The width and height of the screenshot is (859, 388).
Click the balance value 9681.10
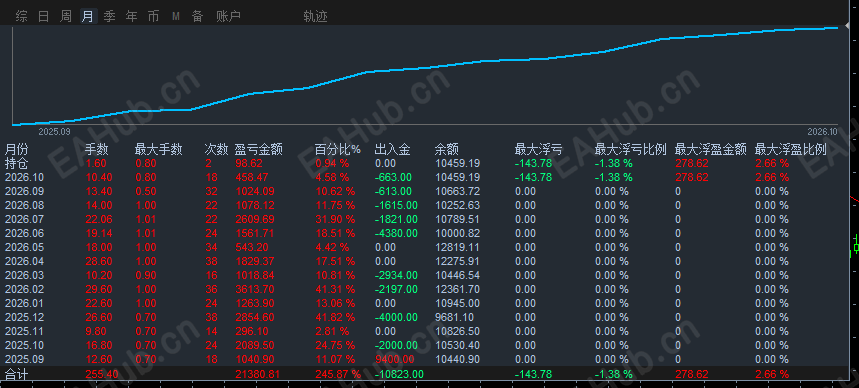pos(454,317)
